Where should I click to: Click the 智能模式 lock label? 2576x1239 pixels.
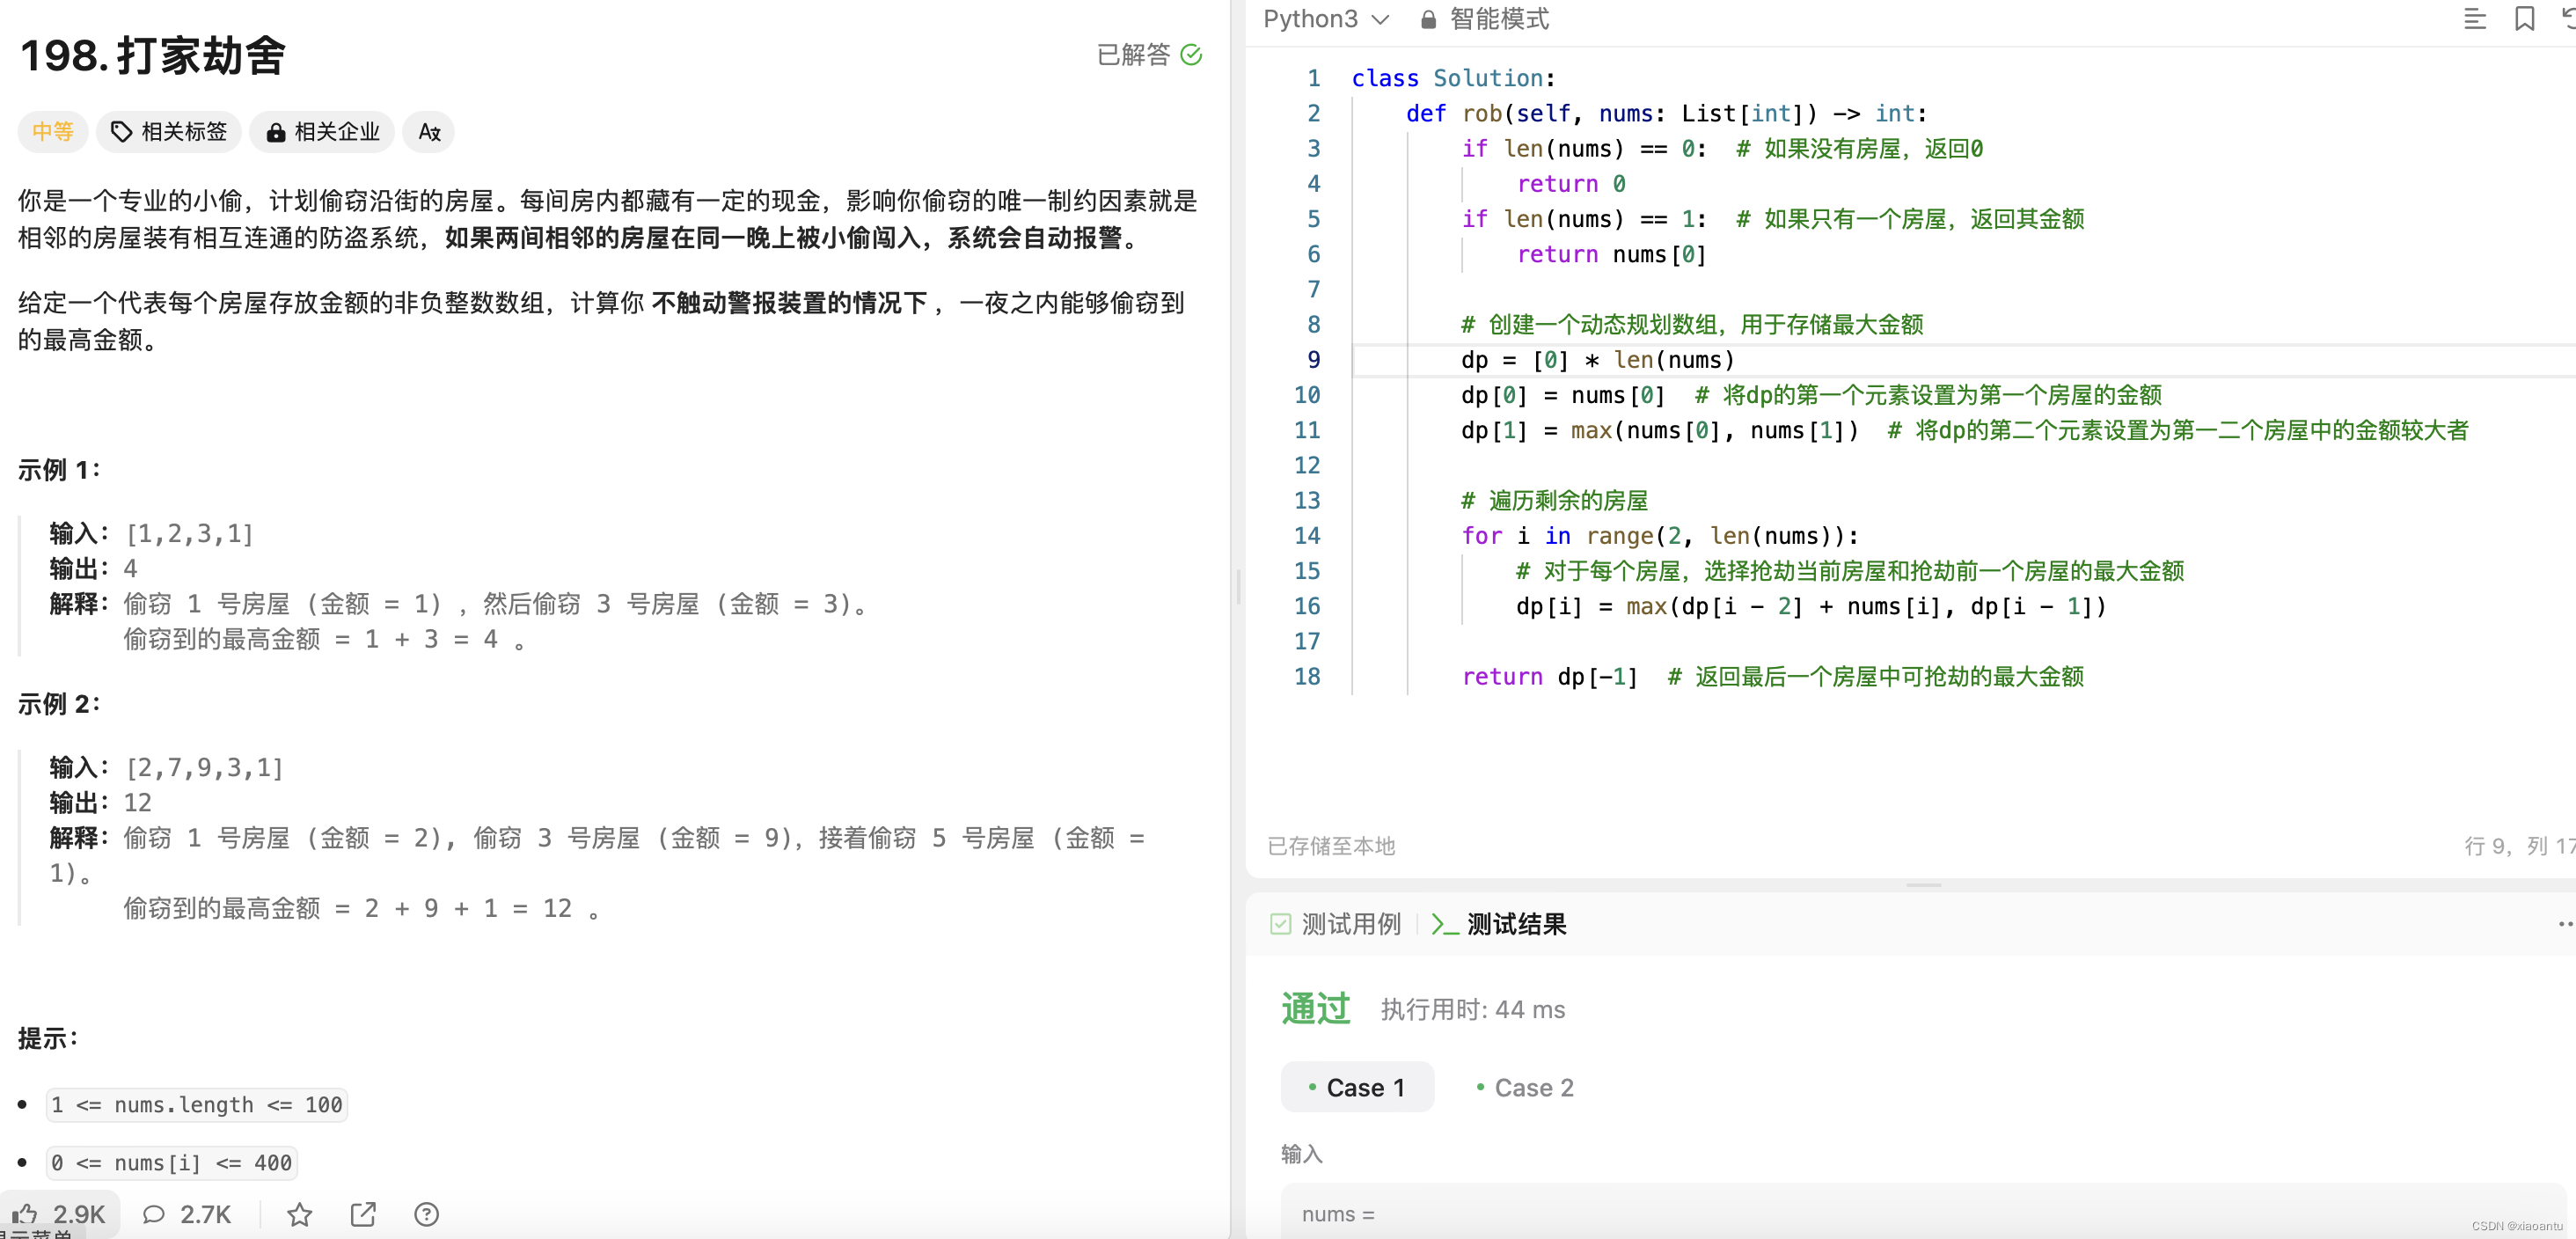tap(1485, 19)
